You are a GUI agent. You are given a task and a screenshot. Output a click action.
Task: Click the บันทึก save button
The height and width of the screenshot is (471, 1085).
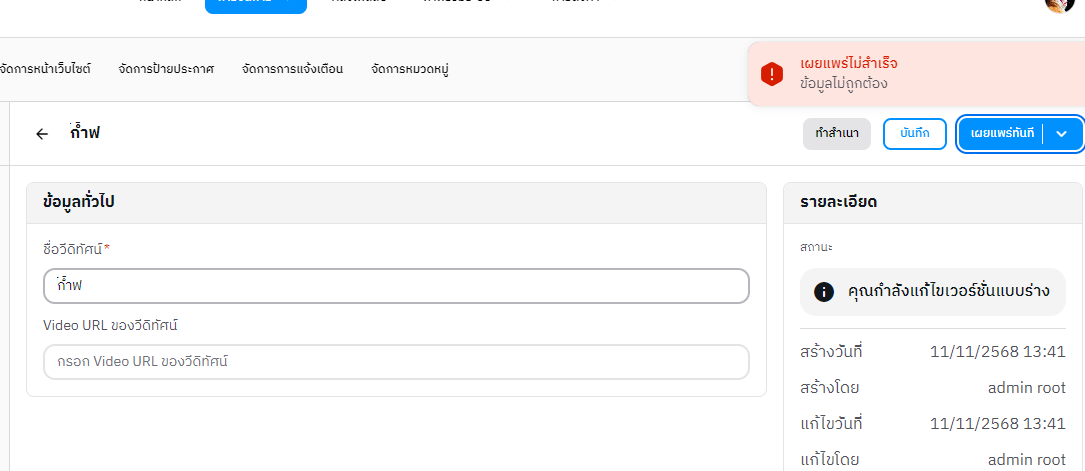tap(915, 134)
